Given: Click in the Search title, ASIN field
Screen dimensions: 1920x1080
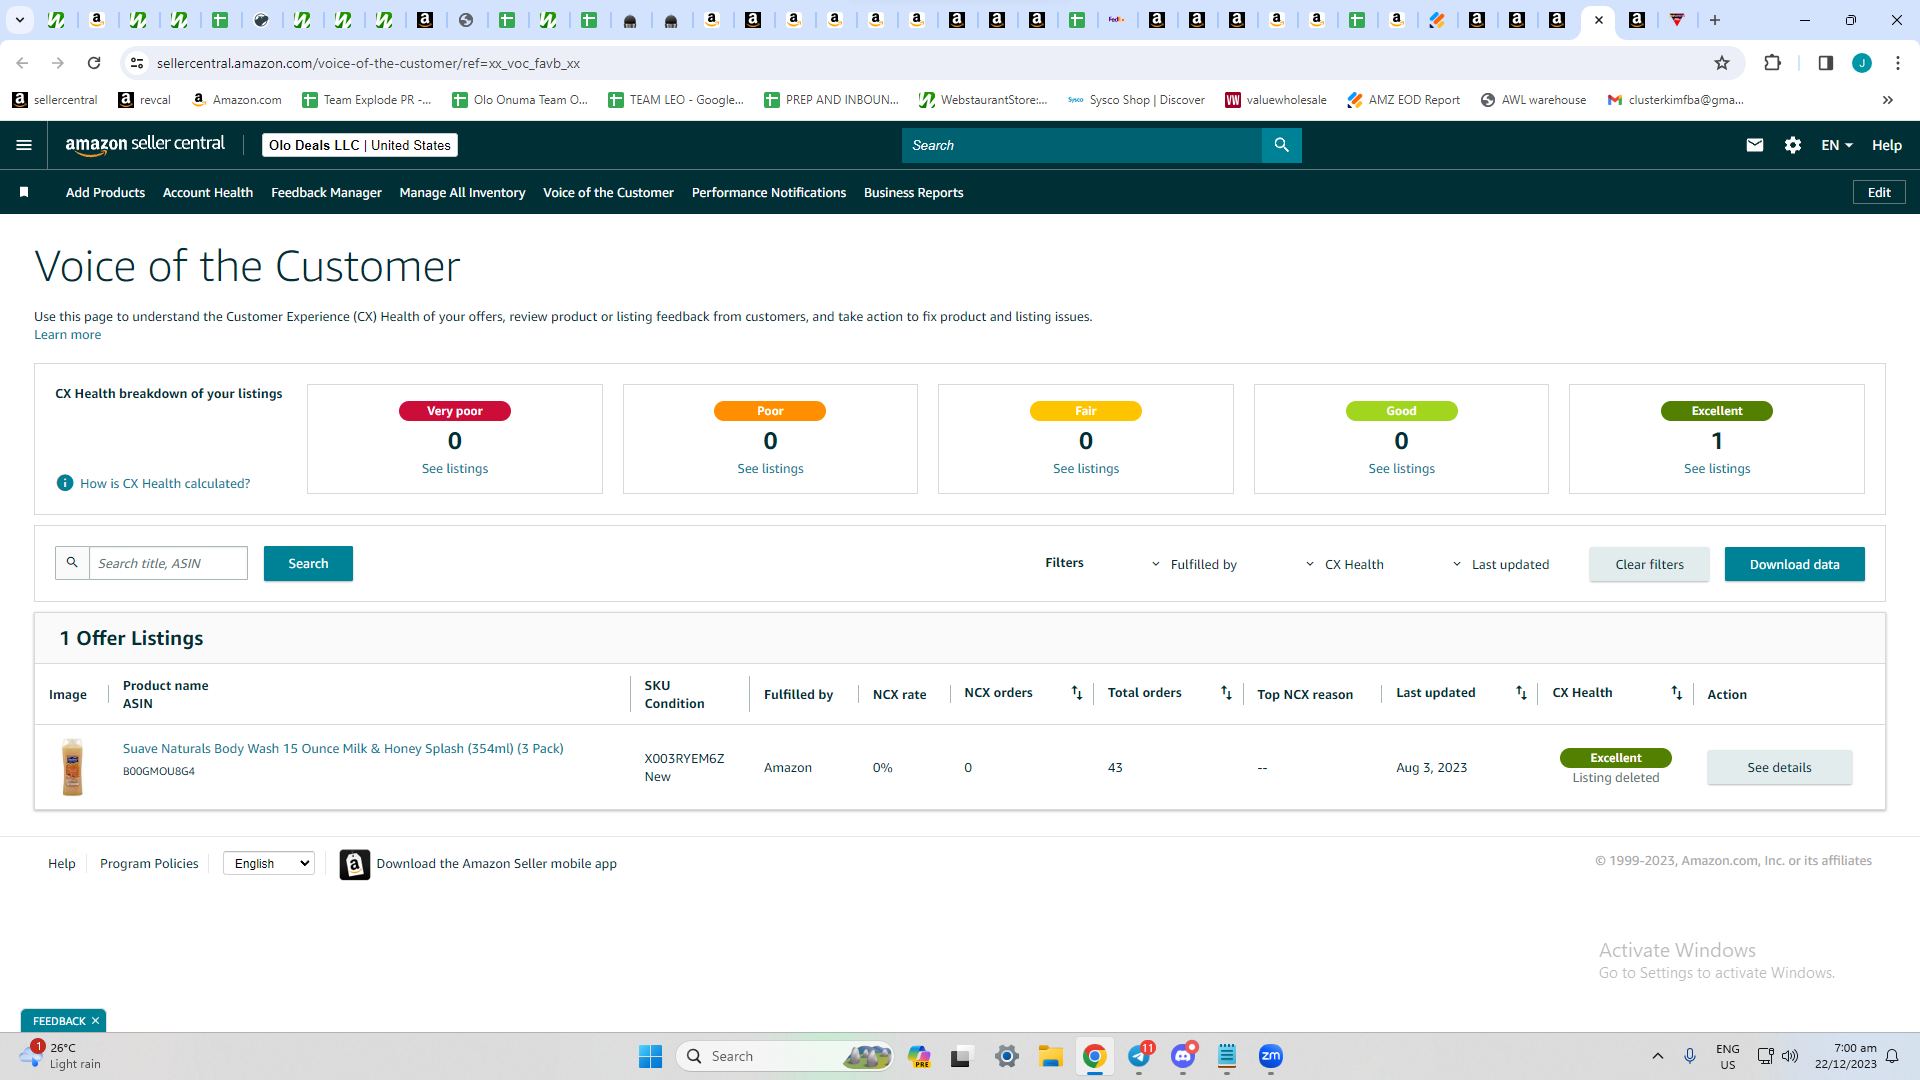Looking at the screenshot, I should (168, 563).
